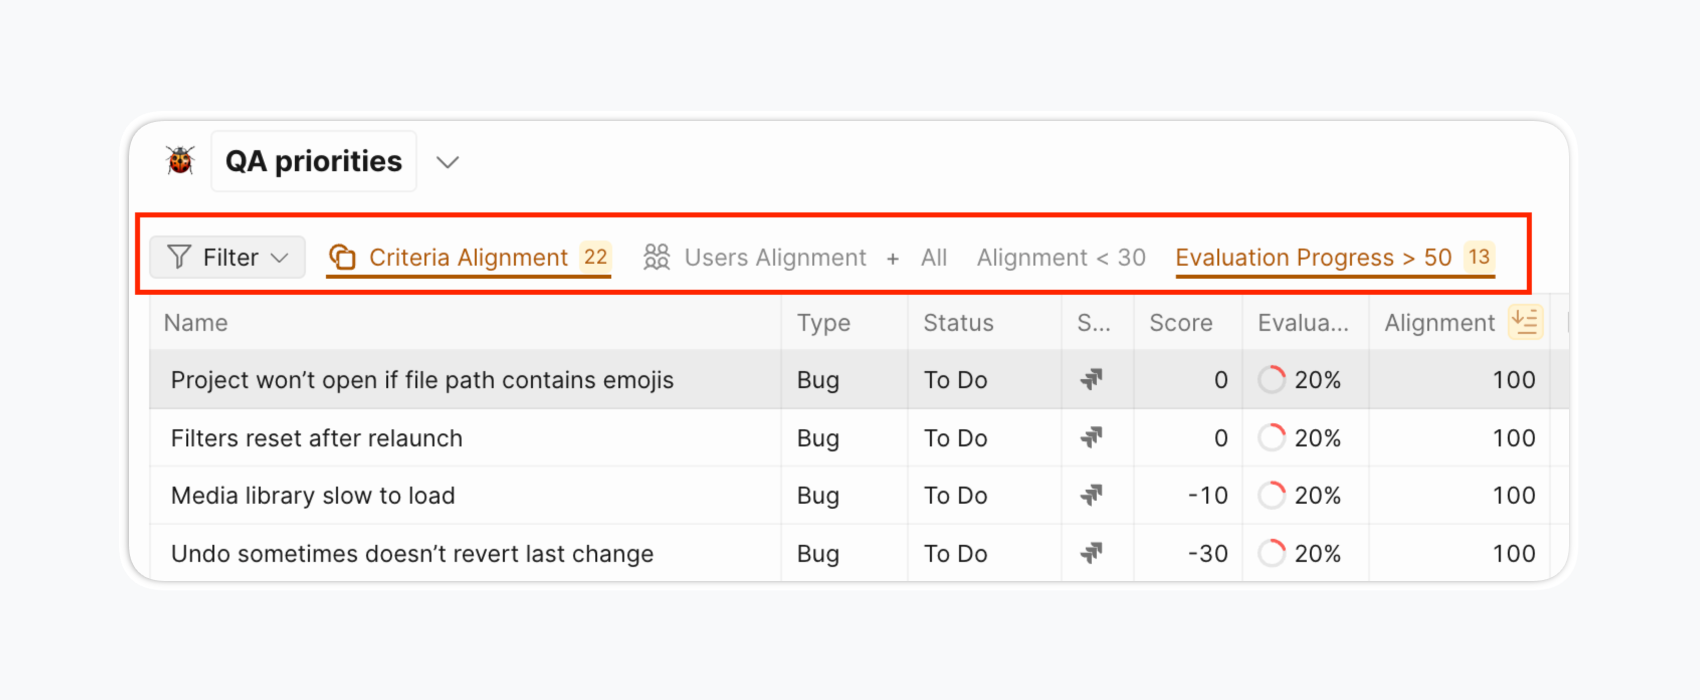Click progress ring for emojis file path bug

pyautogui.click(x=1271, y=380)
